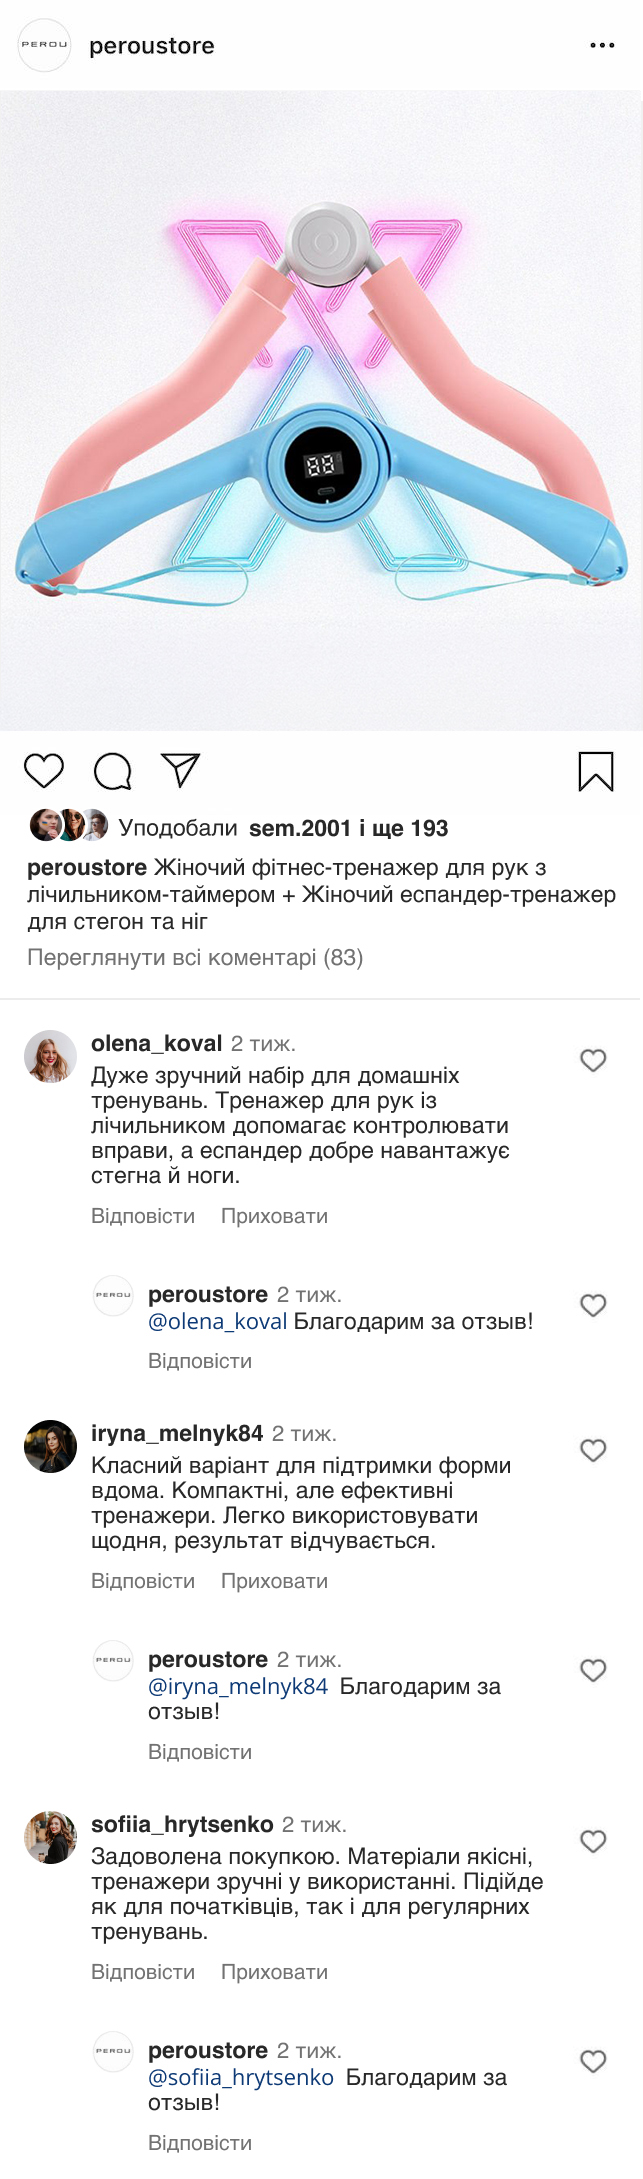Image resolution: width=643 pixels, height=2179 pixels.
Task: Open comments via speech bubble icon
Action: [x=113, y=771]
